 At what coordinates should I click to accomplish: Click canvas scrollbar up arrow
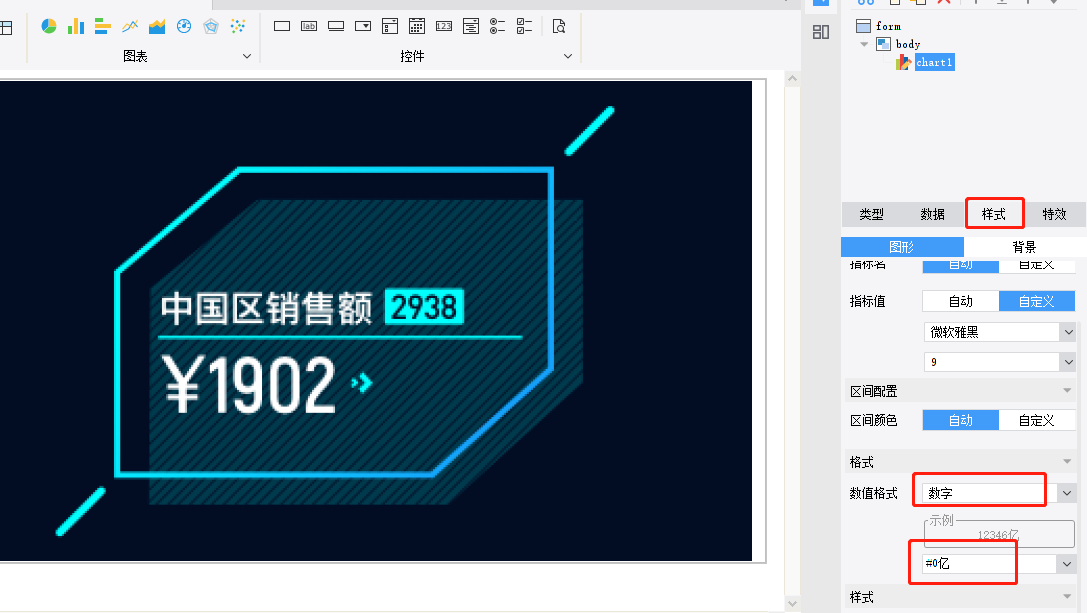pos(792,78)
